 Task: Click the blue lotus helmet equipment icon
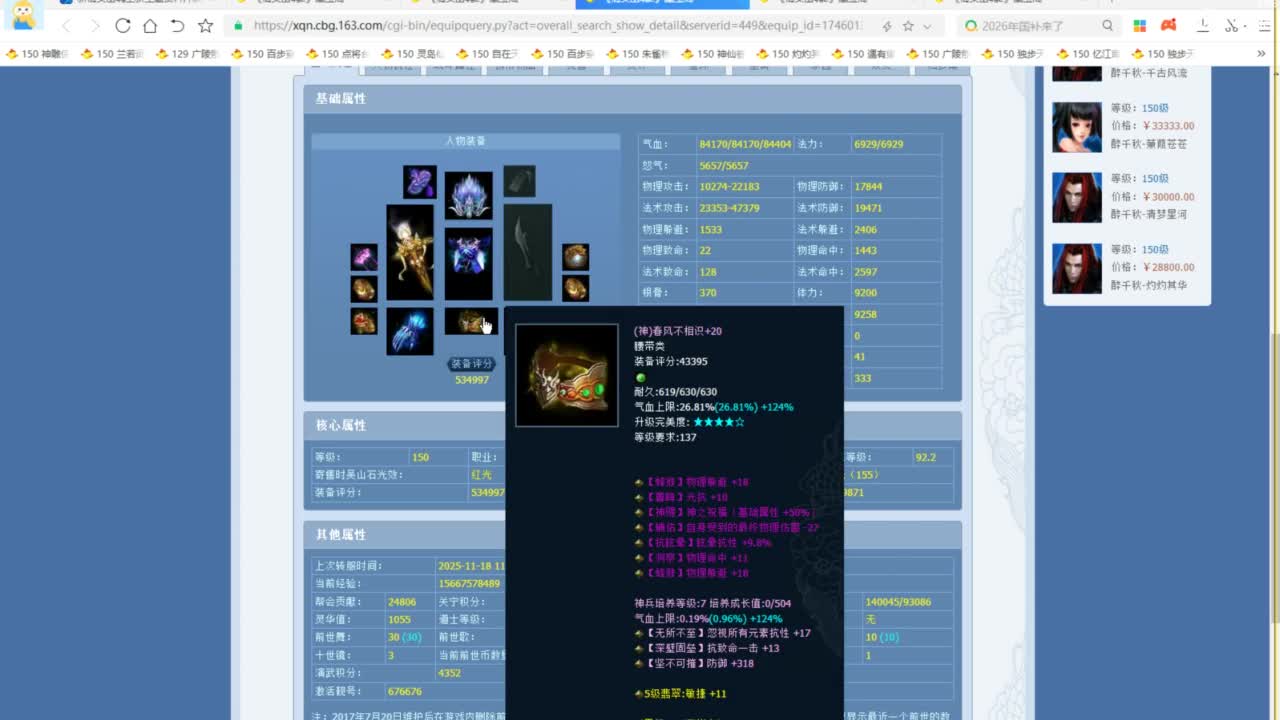pyautogui.click(x=468, y=195)
